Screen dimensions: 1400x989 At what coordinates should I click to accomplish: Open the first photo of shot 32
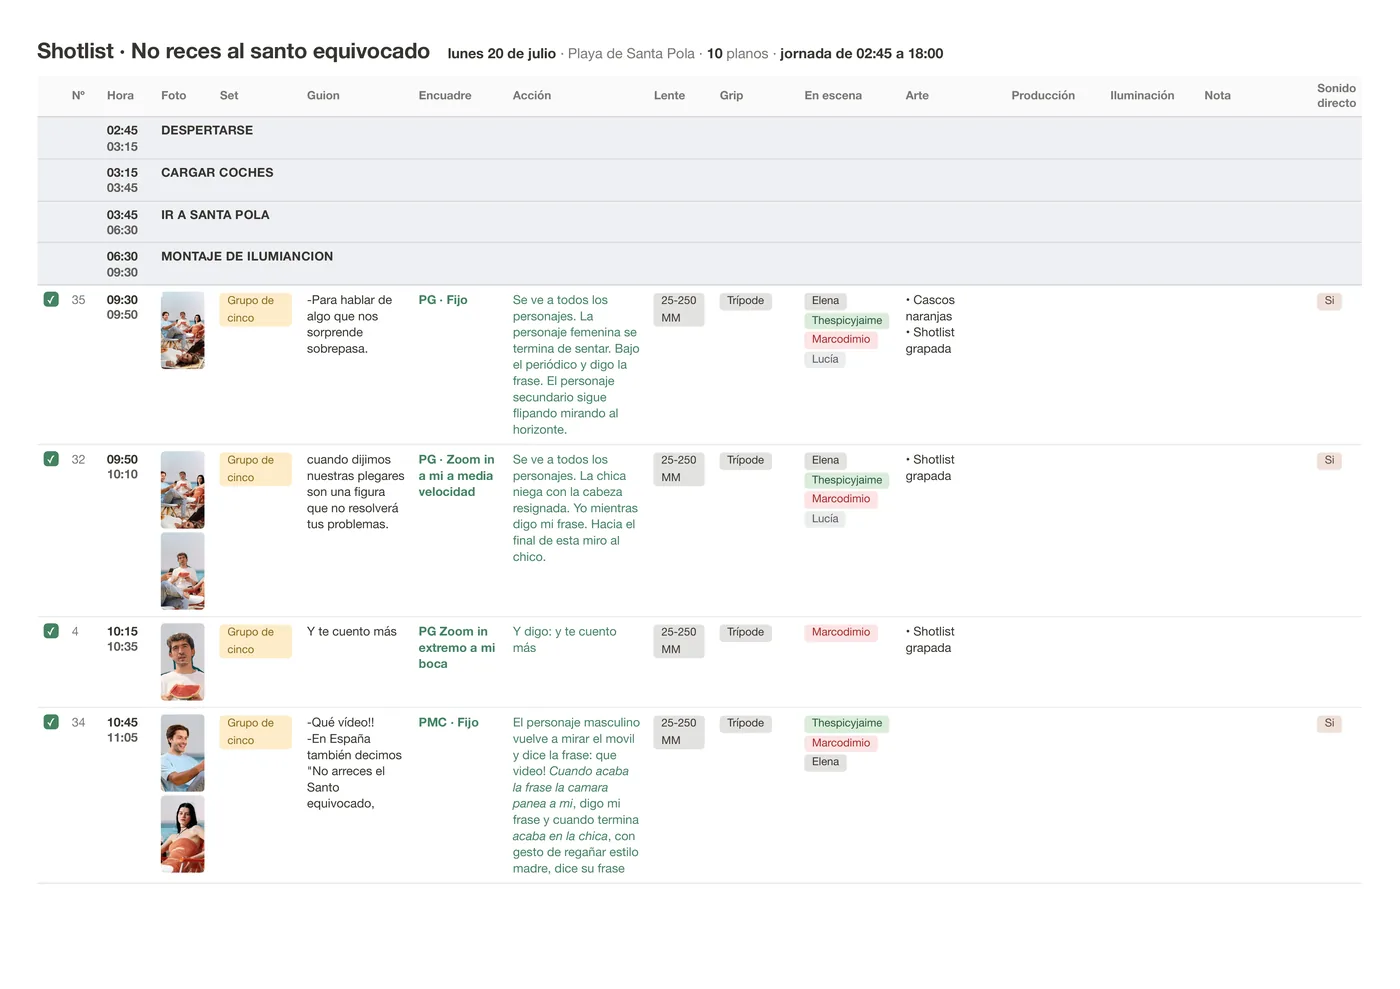[x=182, y=490]
